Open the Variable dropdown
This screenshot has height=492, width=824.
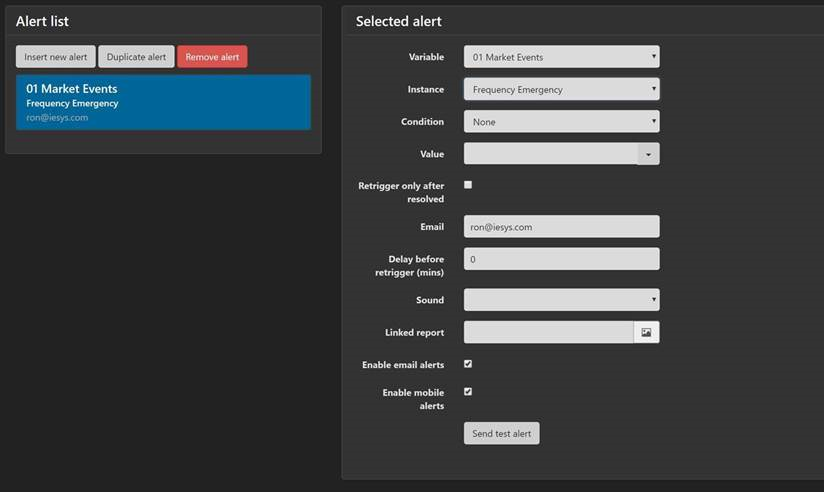click(x=561, y=57)
